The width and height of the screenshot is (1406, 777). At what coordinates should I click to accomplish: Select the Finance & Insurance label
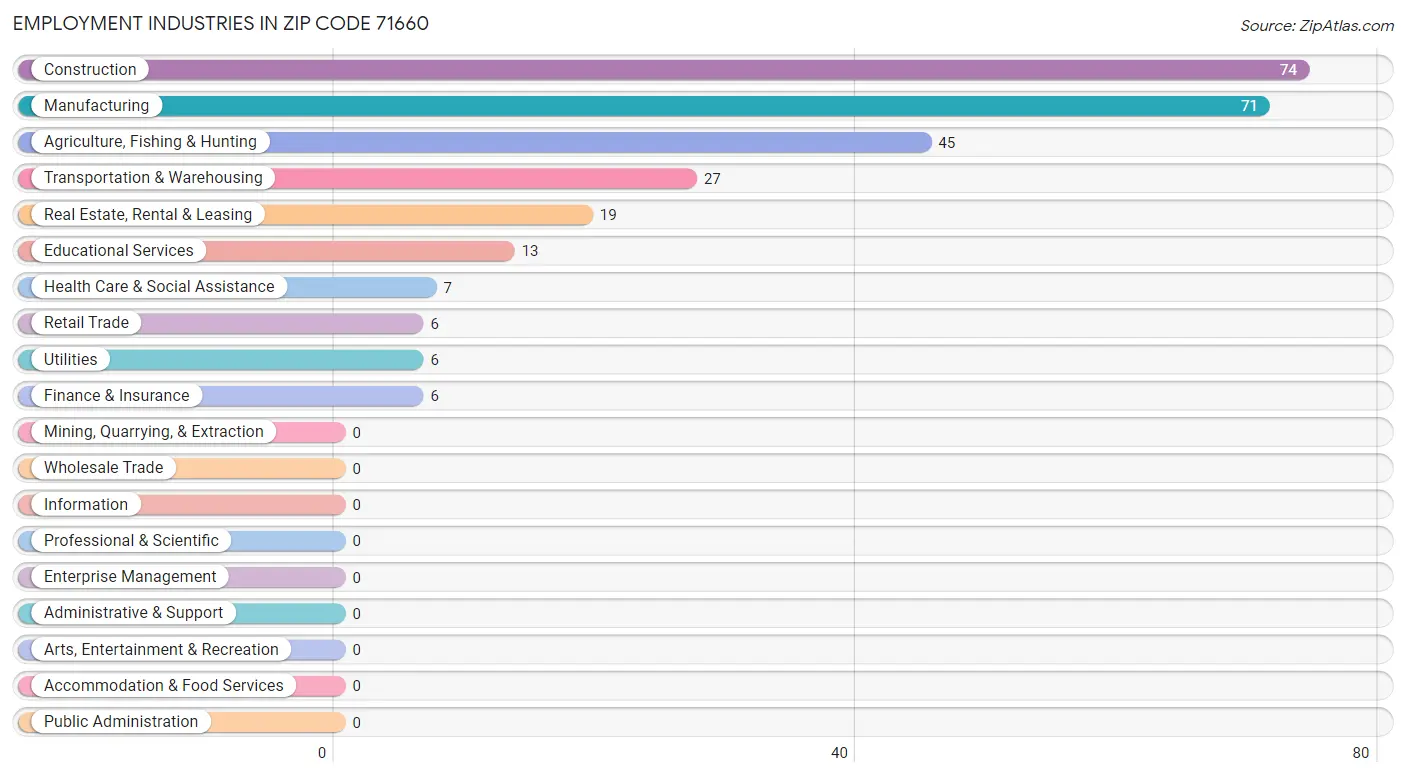tap(116, 396)
